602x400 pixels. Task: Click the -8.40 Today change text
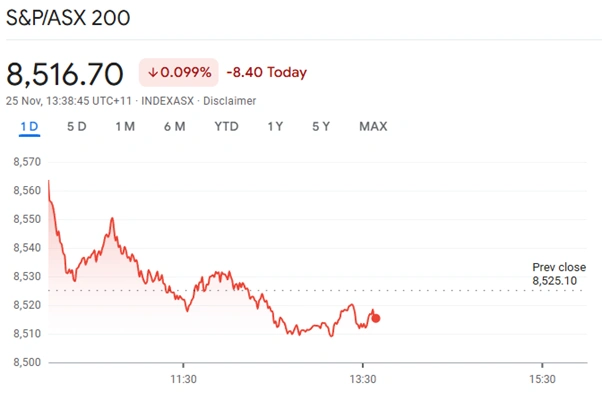coord(267,73)
